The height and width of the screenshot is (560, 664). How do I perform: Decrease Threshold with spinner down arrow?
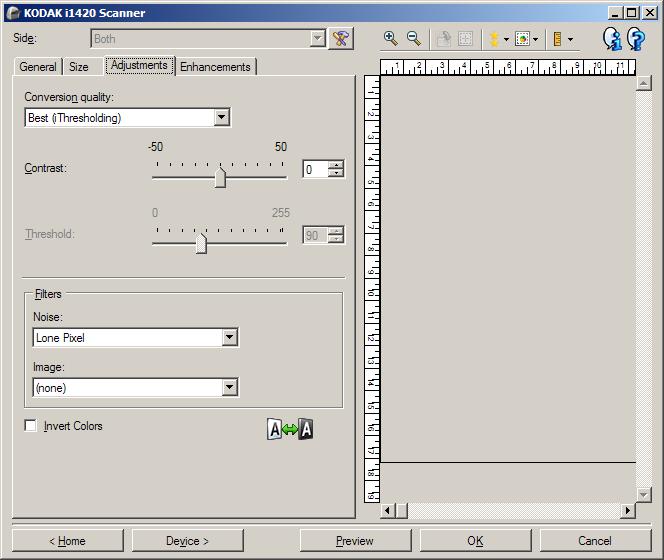336,239
